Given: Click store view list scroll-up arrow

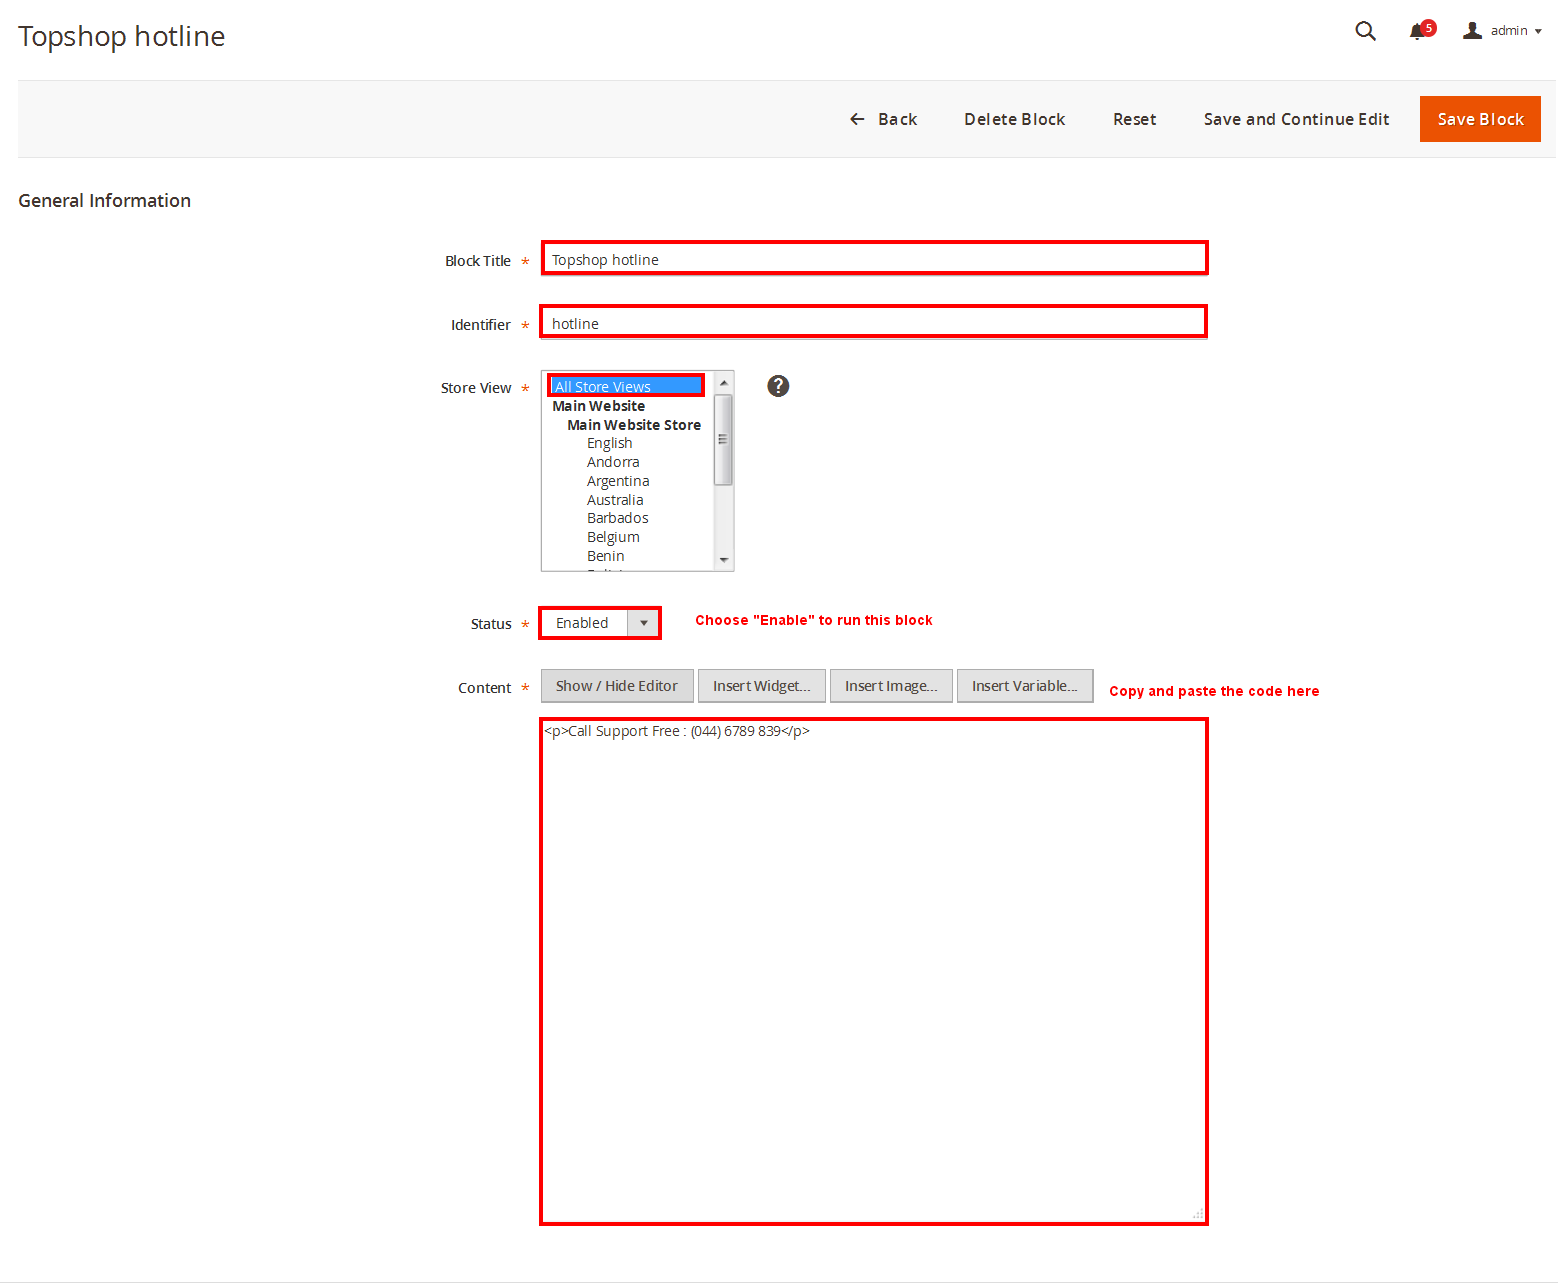Looking at the screenshot, I should coord(724,383).
